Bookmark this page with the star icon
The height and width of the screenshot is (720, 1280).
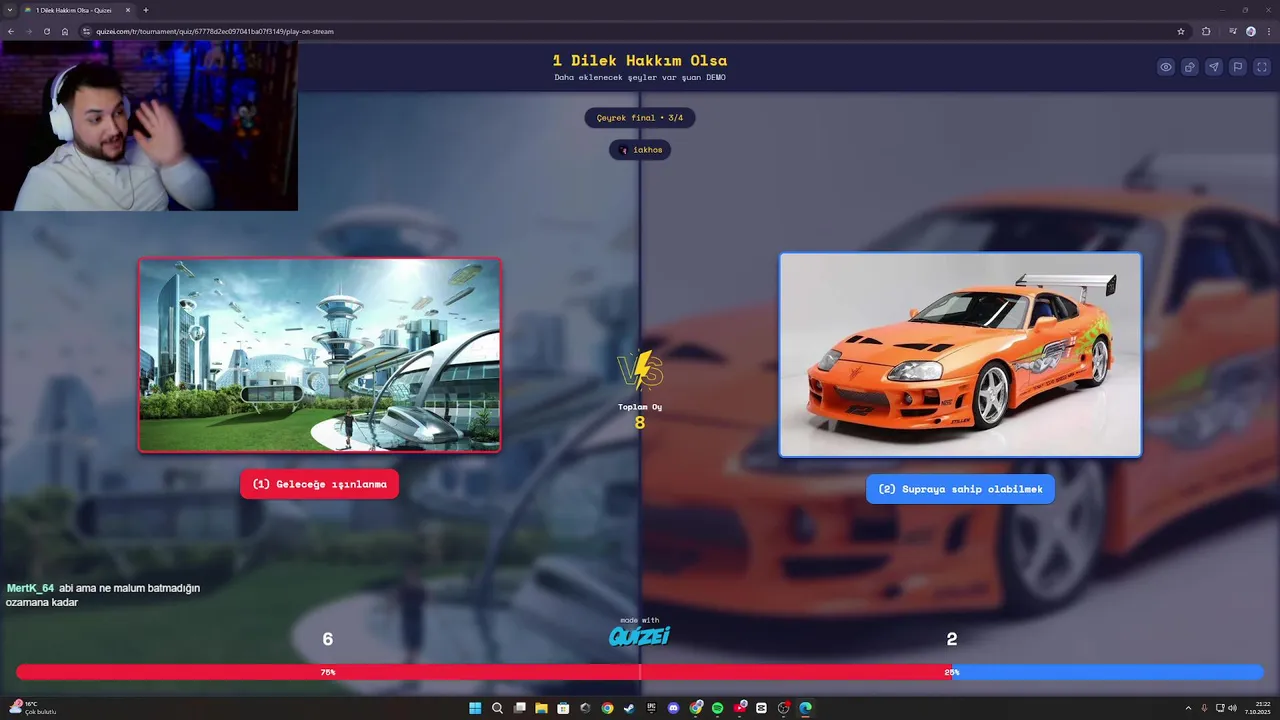click(x=1181, y=31)
